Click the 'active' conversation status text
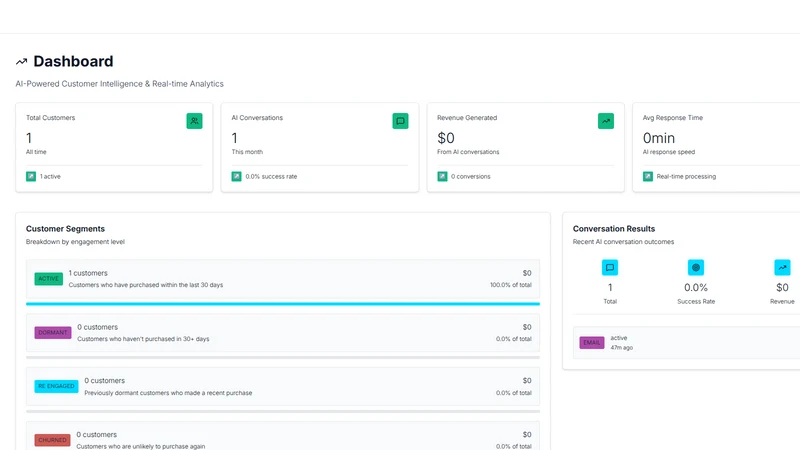 pos(619,338)
